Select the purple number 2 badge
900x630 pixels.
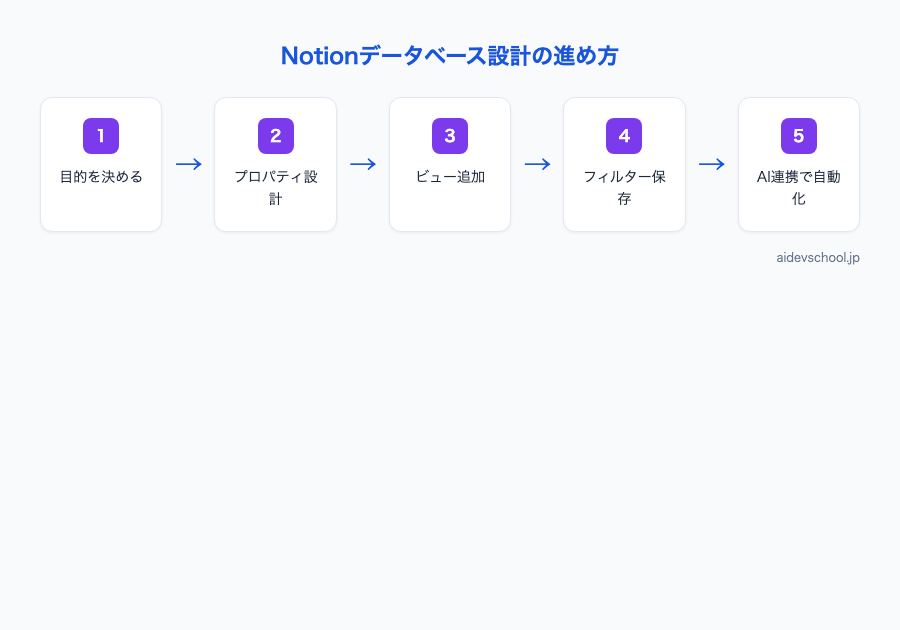[275, 136]
